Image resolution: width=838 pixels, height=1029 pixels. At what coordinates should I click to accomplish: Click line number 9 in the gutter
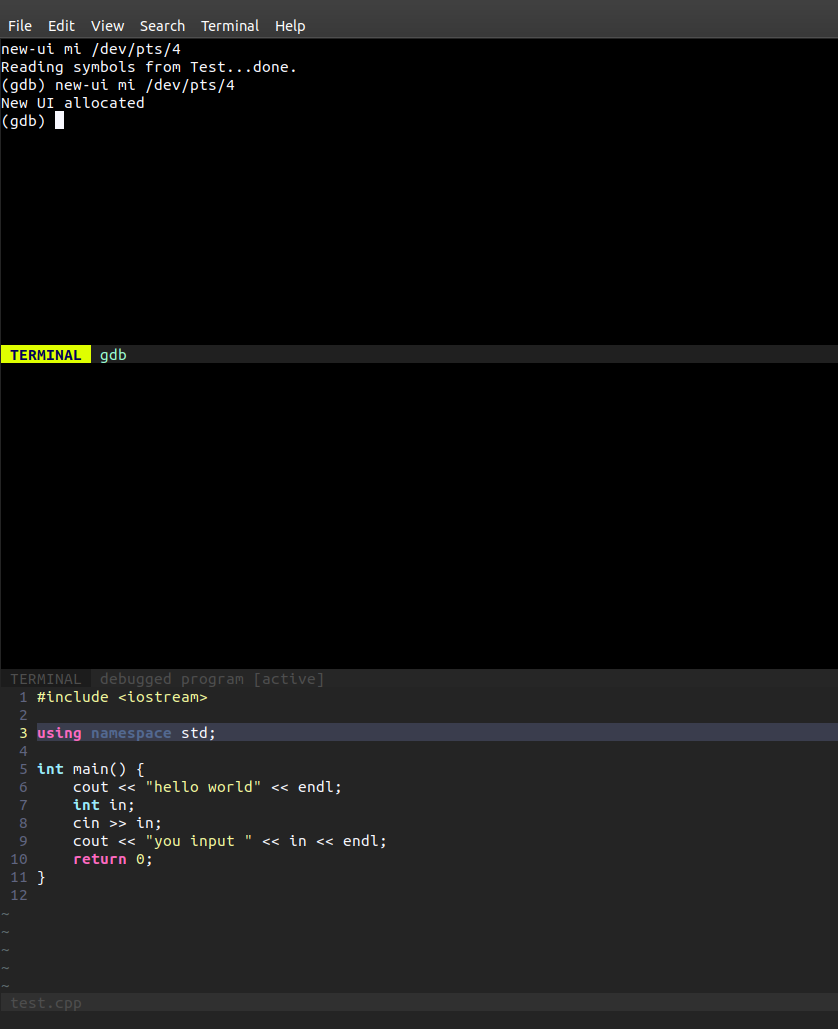[x=22, y=841]
